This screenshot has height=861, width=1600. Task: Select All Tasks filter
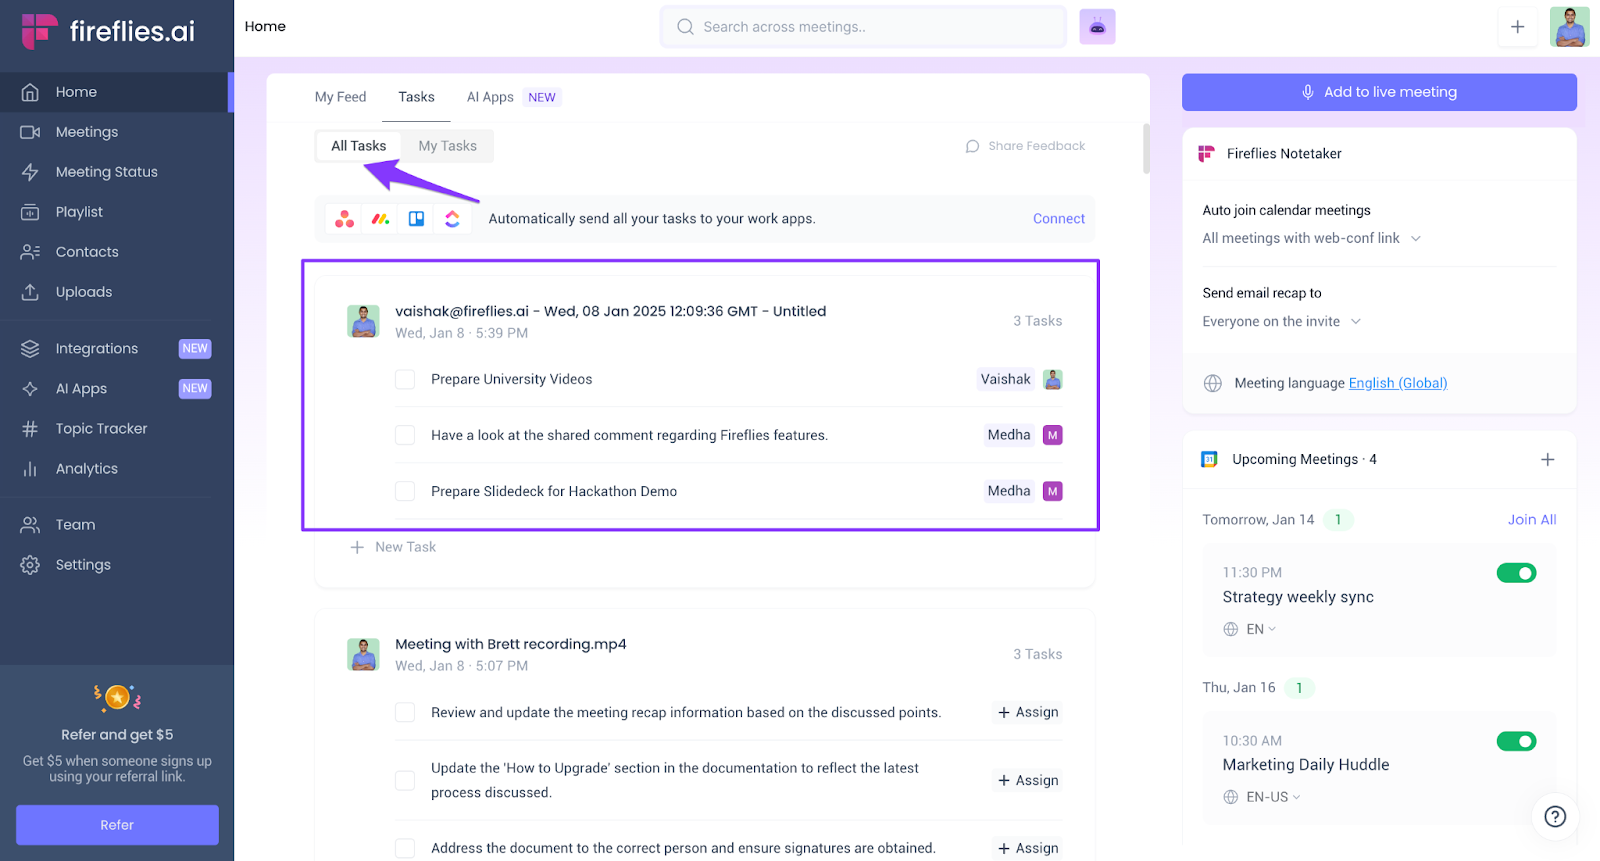[358, 146]
